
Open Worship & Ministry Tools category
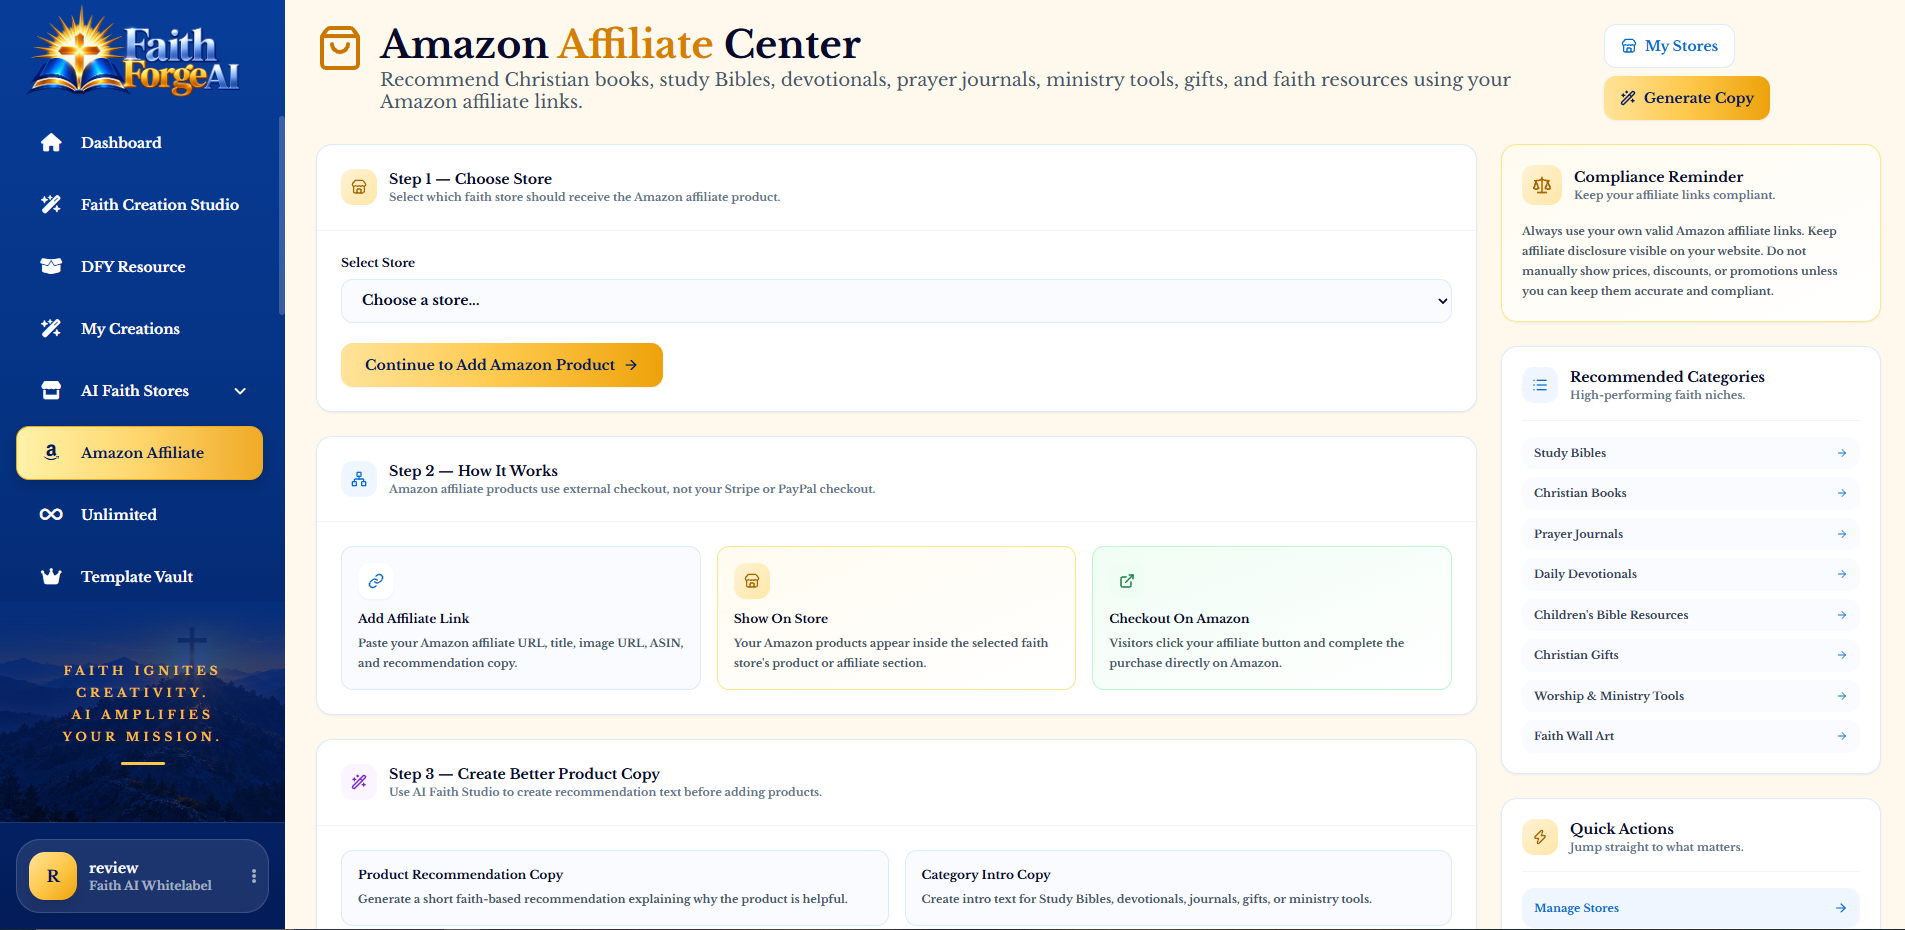pyautogui.click(x=1690, y=696)
